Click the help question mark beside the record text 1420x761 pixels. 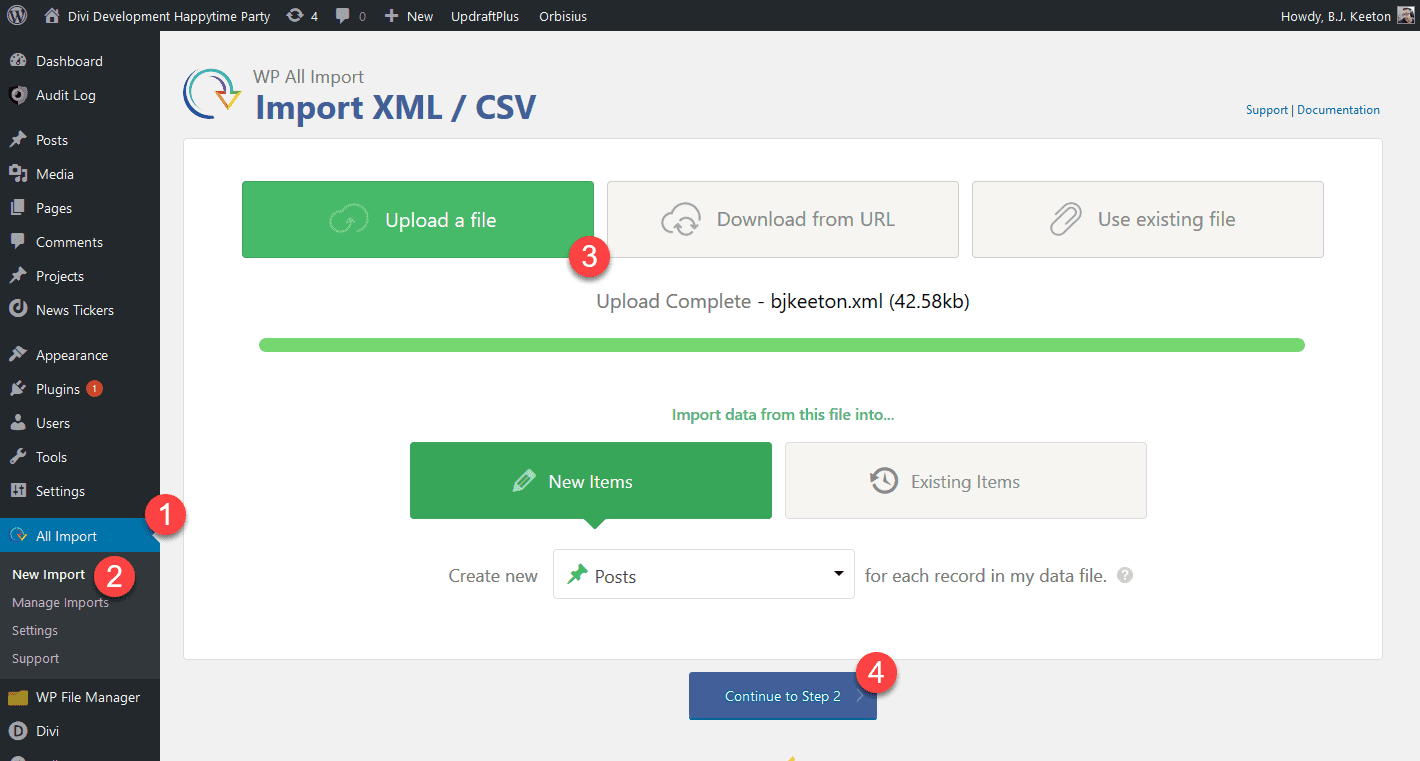[1124, 575]
